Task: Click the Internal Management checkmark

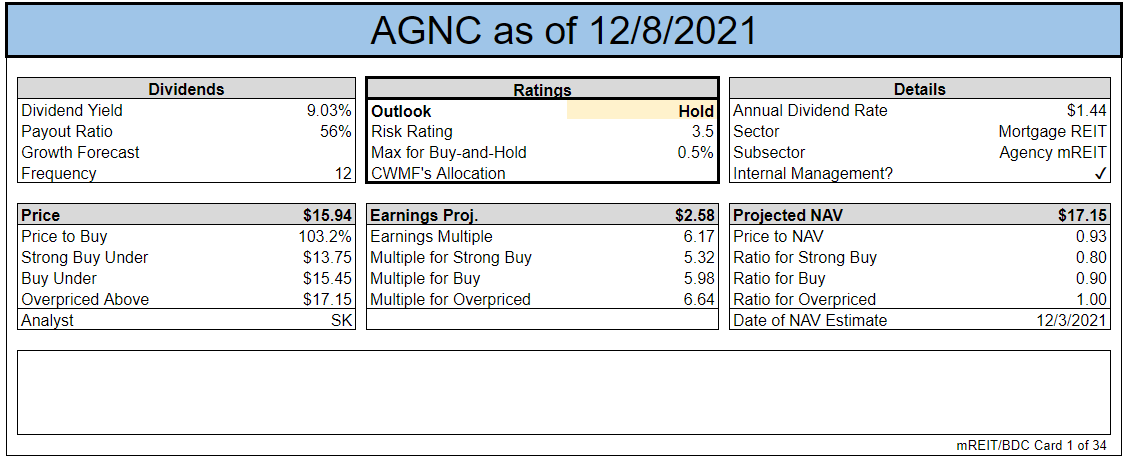Action: click(x=1100, y=173)
